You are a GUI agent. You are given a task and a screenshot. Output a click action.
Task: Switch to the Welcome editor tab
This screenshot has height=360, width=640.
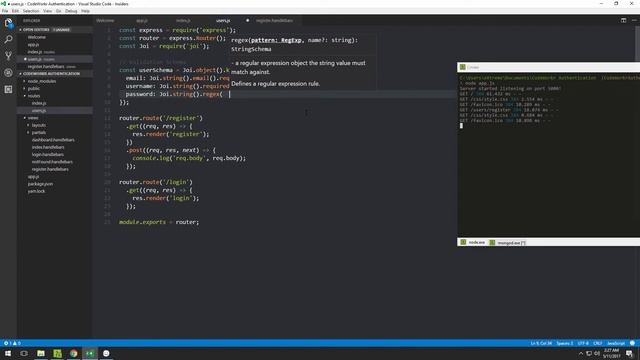[105, 20]
